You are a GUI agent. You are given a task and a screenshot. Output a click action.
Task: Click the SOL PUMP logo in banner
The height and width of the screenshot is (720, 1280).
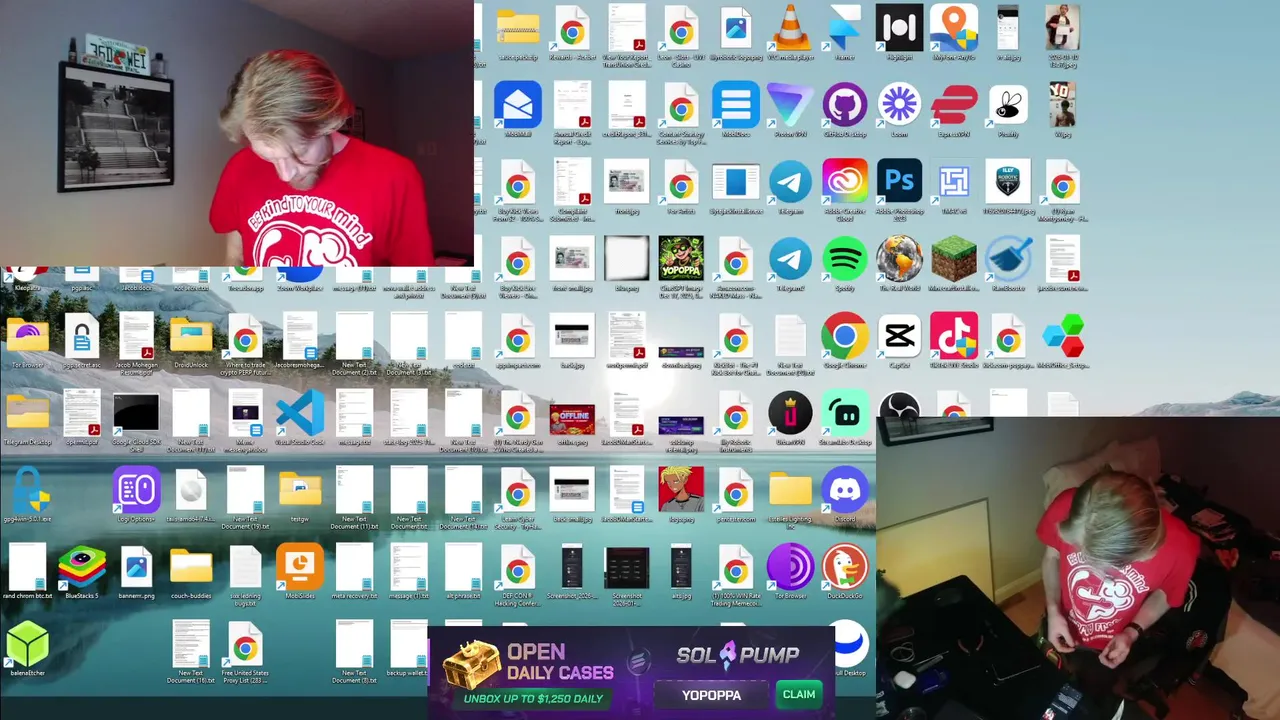pyautogui.click(x=738, y=655)
